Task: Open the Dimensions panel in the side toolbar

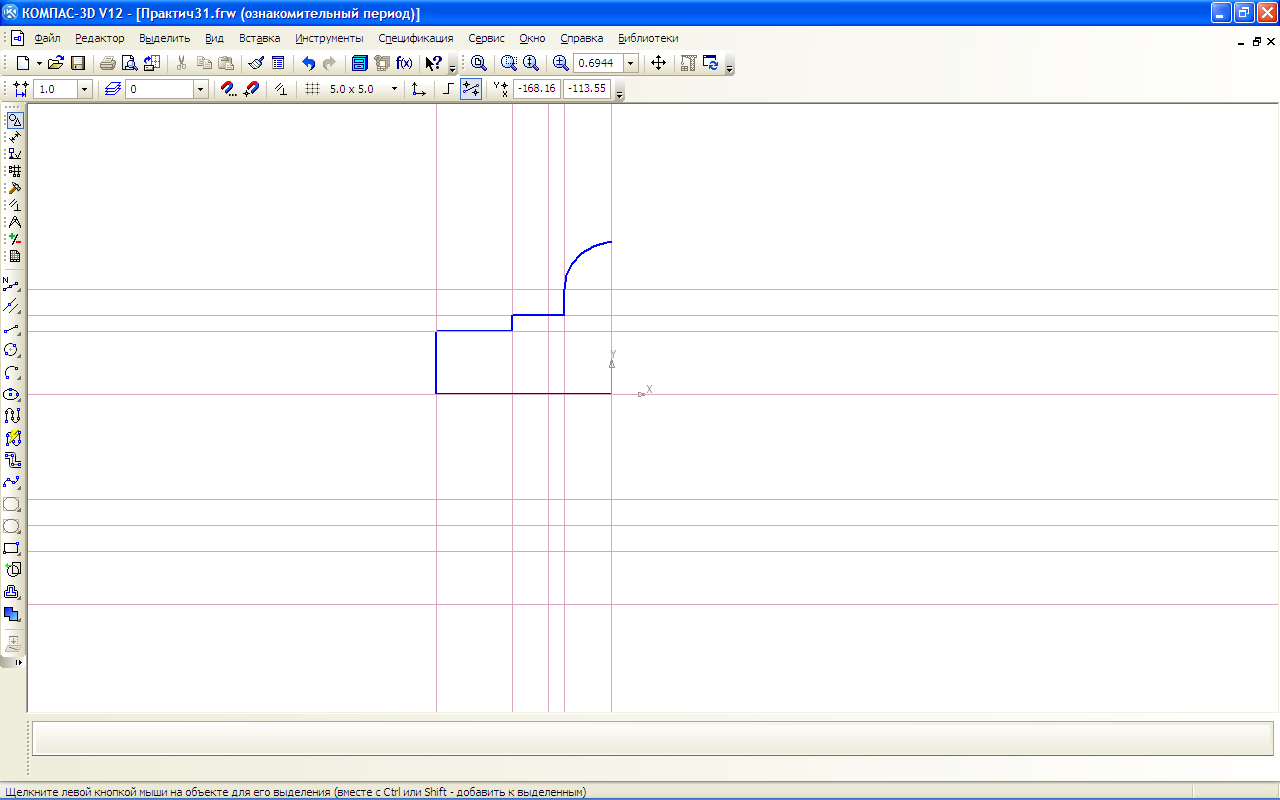Action: pos(14,137)
